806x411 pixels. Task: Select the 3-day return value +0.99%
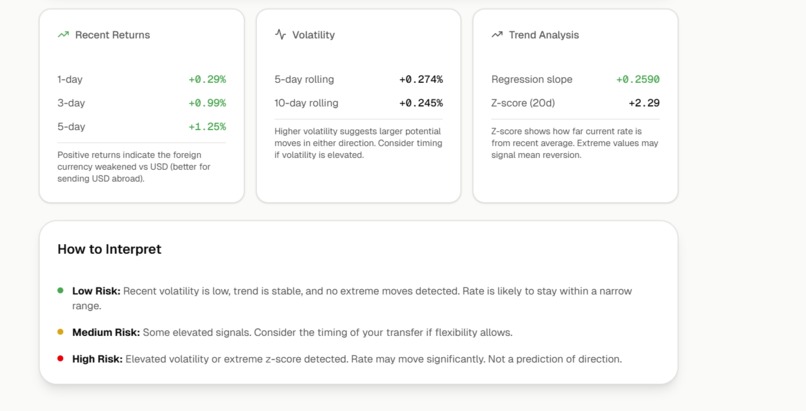click(207, 103)
